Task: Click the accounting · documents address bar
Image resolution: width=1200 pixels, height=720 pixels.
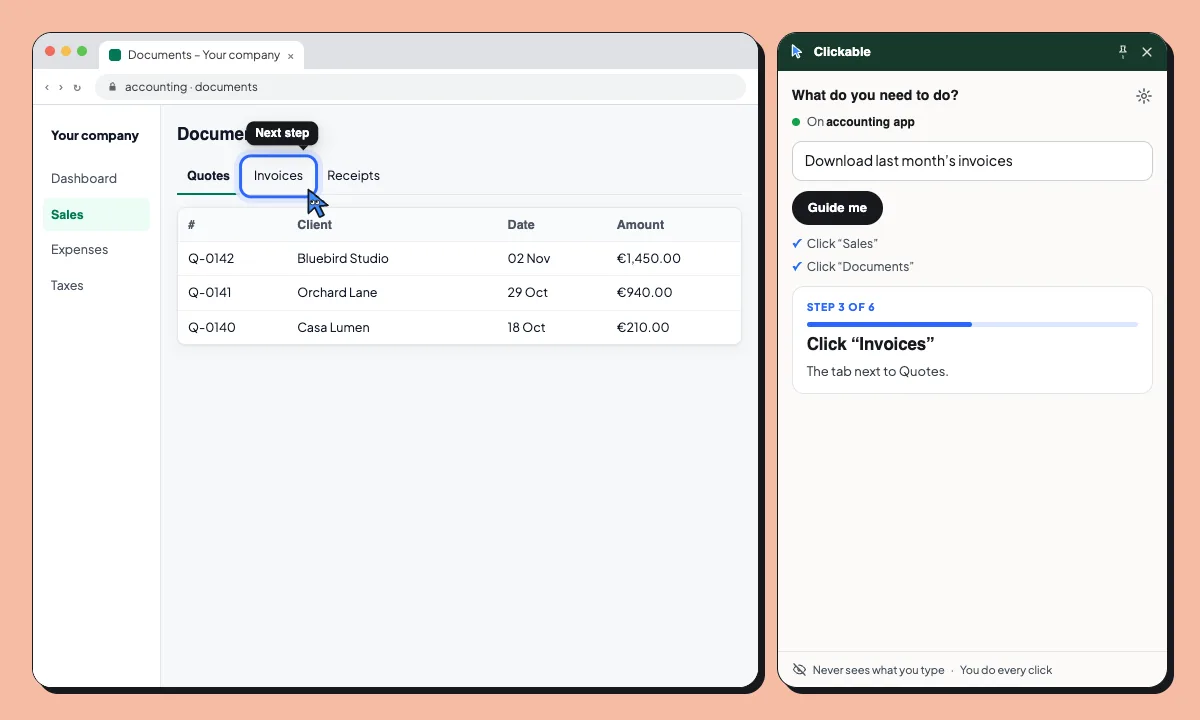Action: coord(420,87)
